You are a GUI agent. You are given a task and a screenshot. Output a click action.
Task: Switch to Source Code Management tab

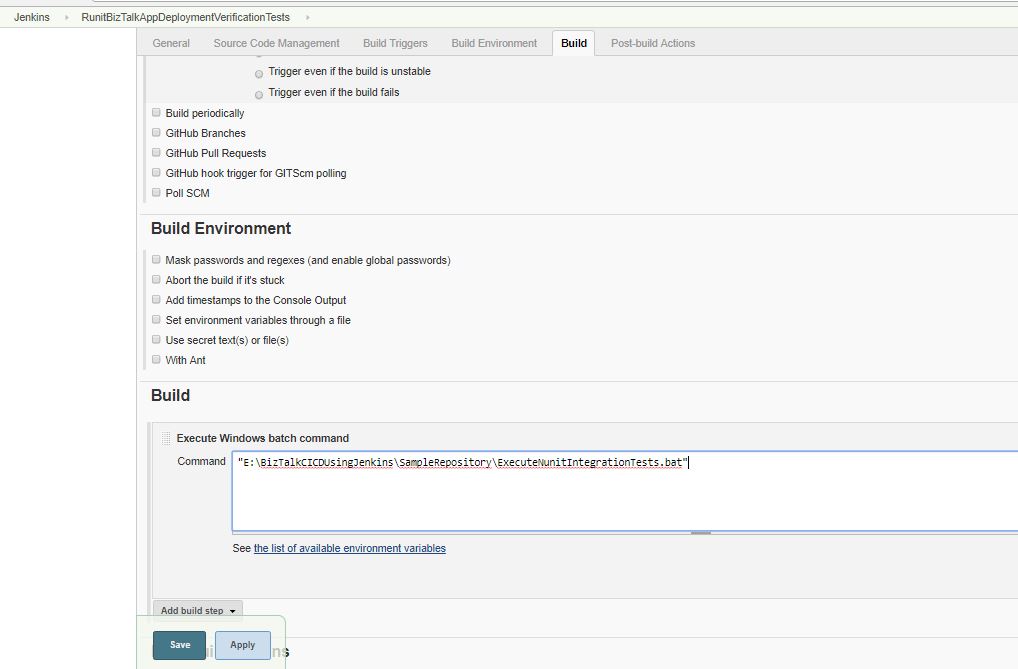277,43
